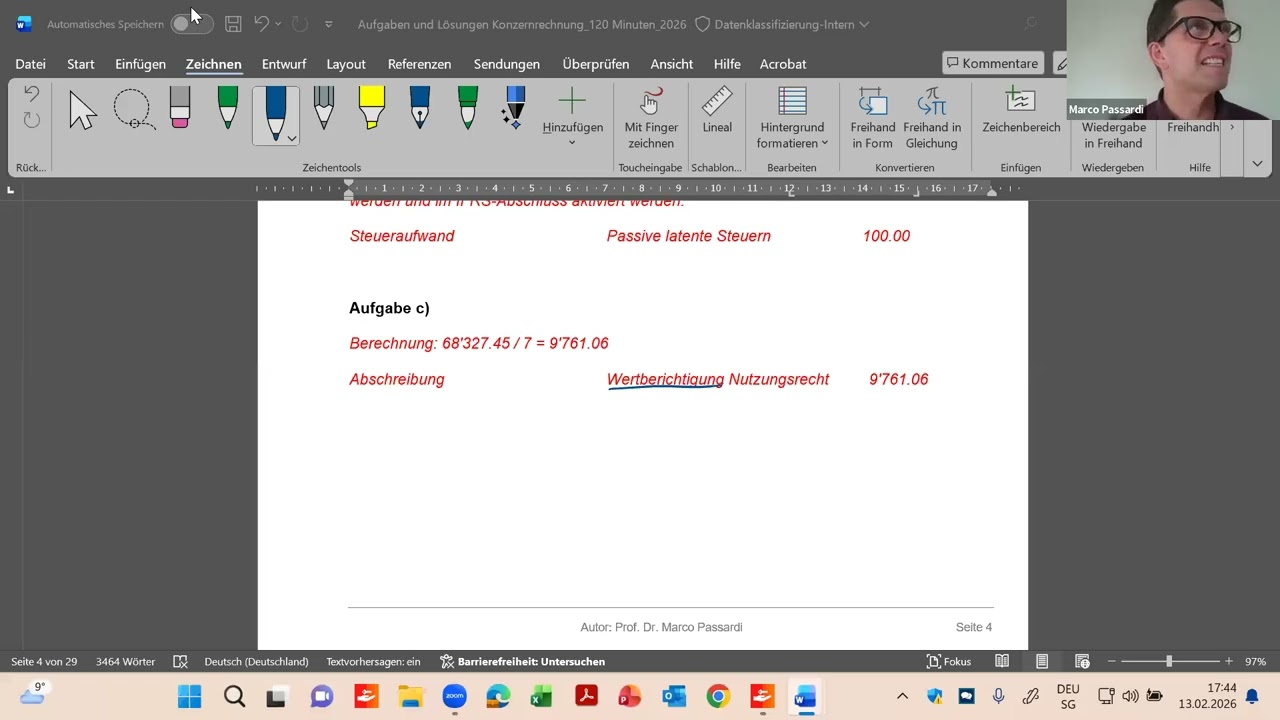Image resolution: width=1280 pixels, height=720 pixels.
Task: Switch to web layout view
Action: [1082, 661]
